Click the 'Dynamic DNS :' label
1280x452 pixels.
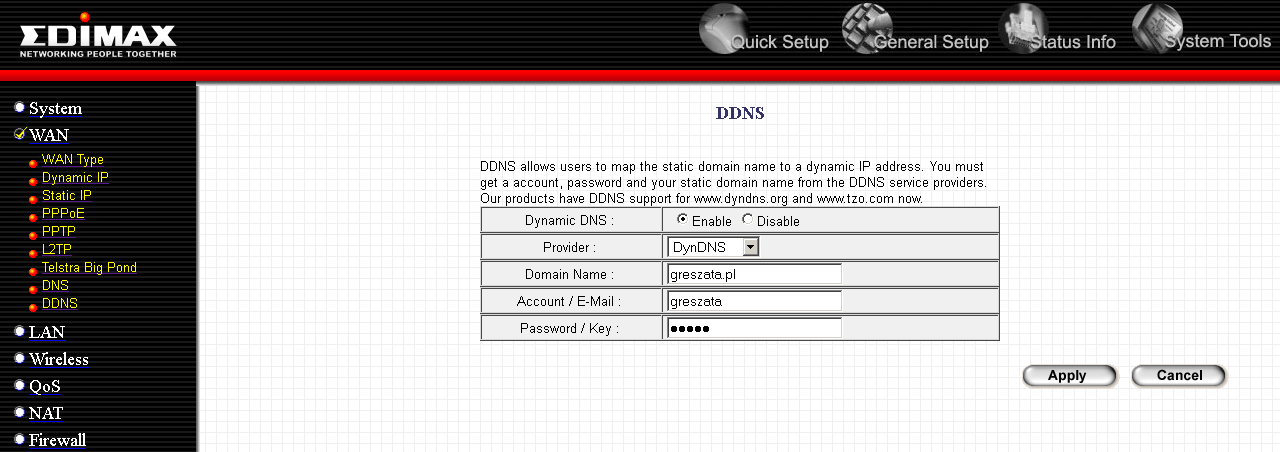(x=570, y=220)
